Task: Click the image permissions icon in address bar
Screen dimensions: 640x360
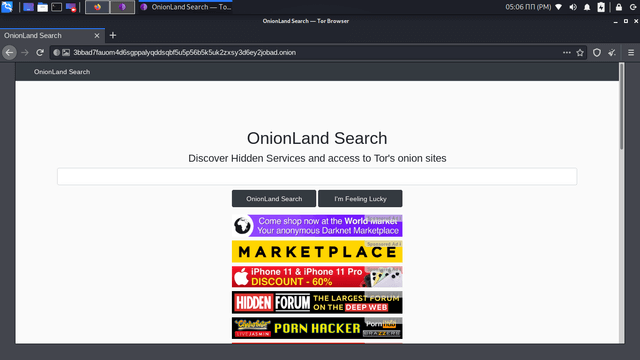Action: click(x=66, y=53)
